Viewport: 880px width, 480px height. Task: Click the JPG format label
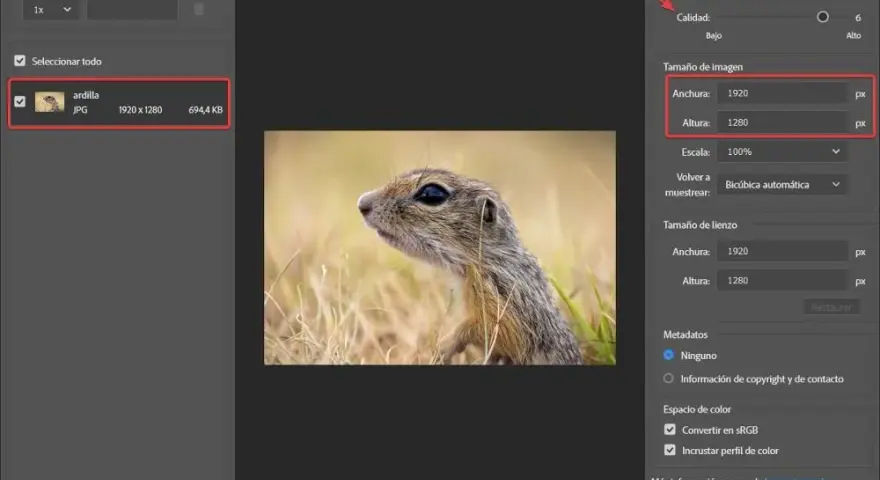[x=80, y=110]
